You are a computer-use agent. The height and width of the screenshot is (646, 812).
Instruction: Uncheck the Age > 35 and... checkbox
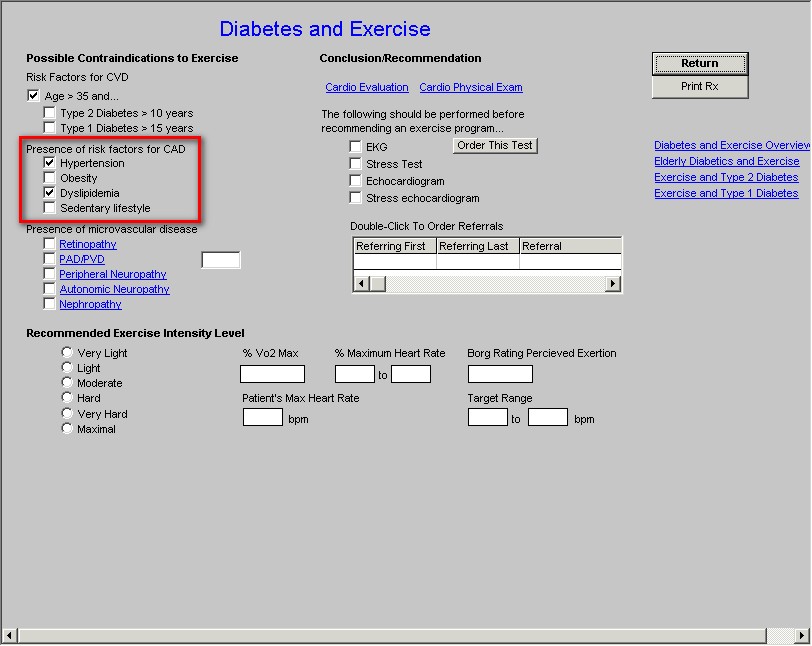pyautogui.click(x=33, y=96)
